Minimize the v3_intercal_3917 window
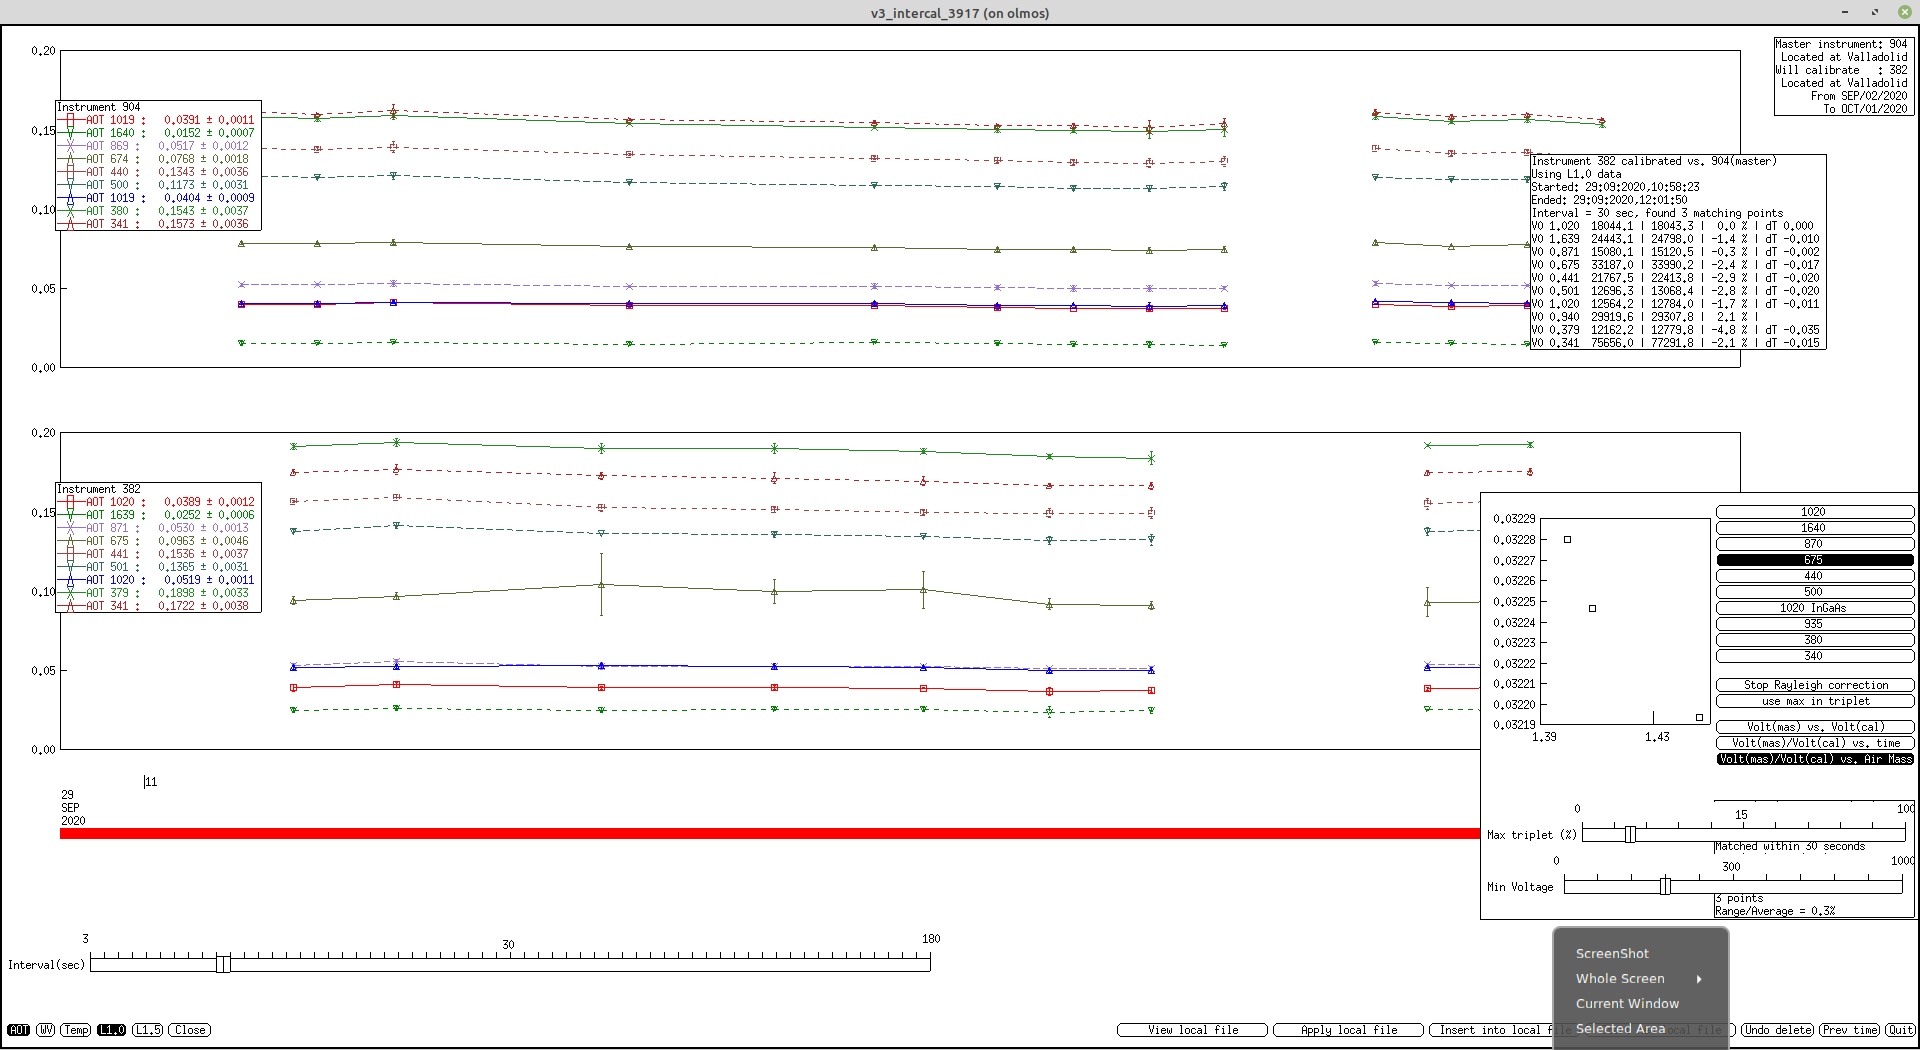 point(1845,12)
